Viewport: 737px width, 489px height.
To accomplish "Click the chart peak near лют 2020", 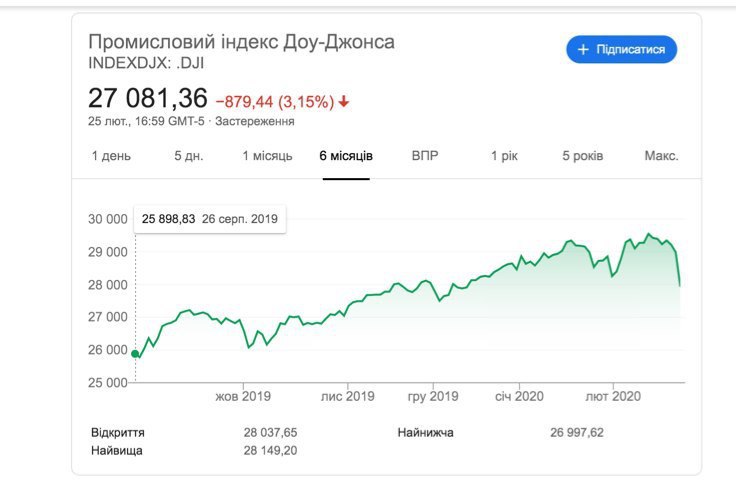I will 649,234.
